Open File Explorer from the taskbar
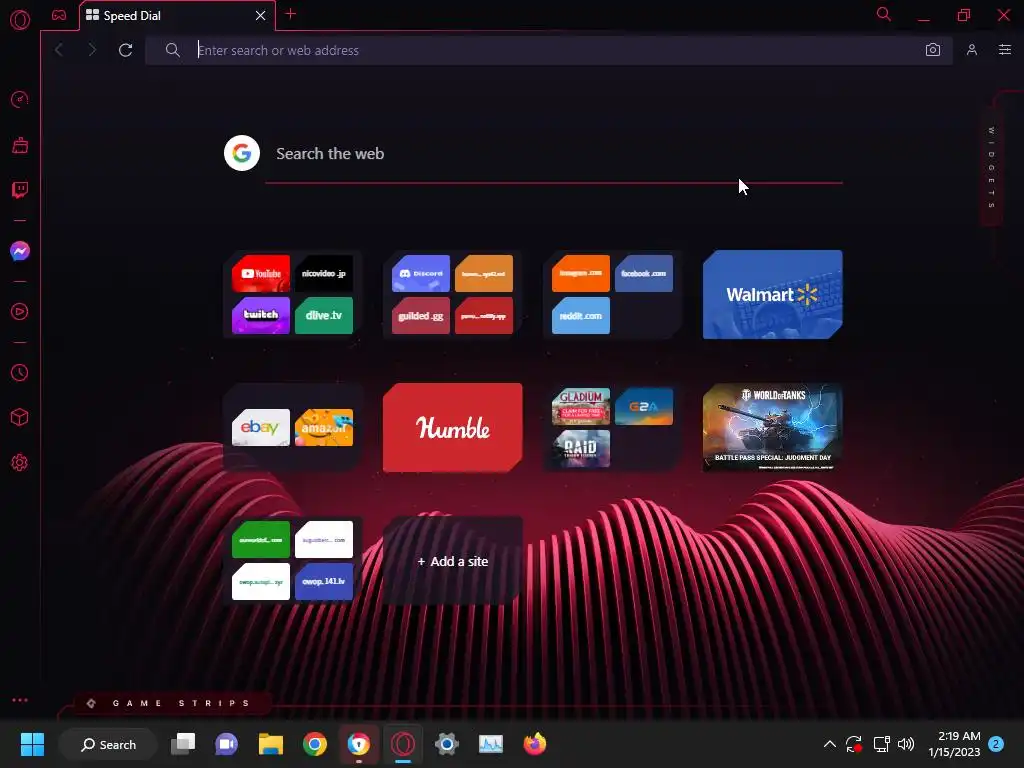 point(270,744)
